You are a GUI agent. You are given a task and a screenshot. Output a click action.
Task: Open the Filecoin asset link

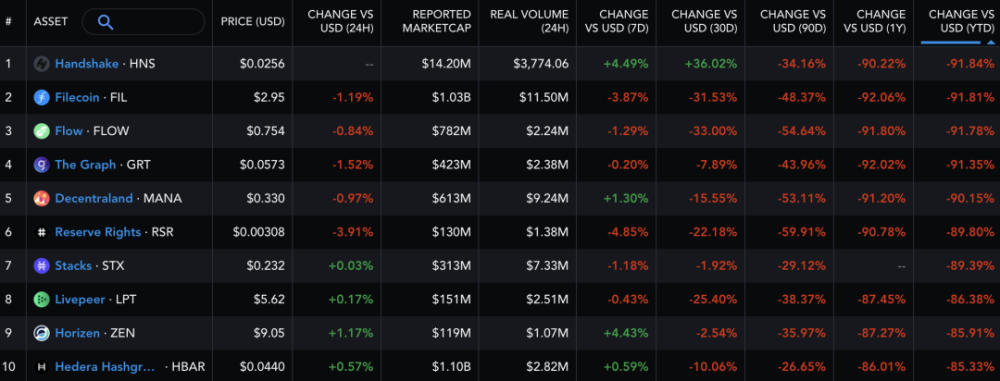coord(77,98)
